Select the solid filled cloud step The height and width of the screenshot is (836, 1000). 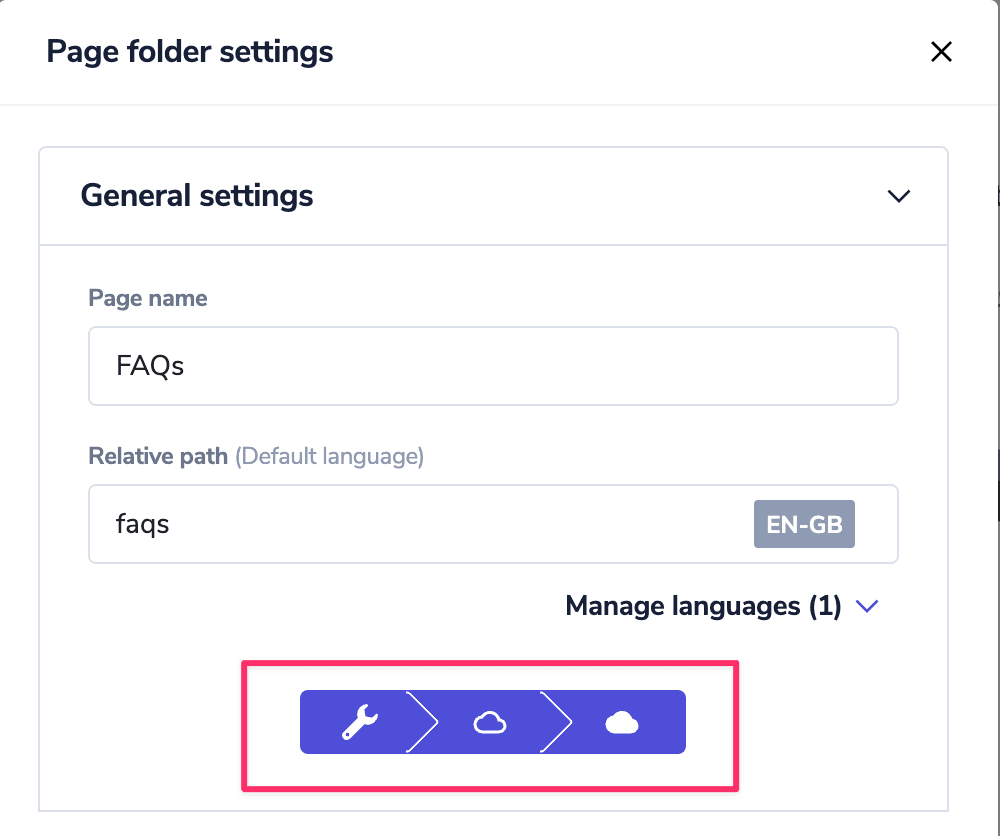(622, 722)
